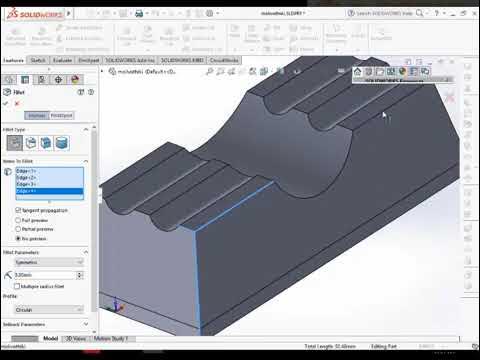This screenshot has height=360, width=480.
Task: Select Edge<3> in the fillet list
Action: click(49, 184)
